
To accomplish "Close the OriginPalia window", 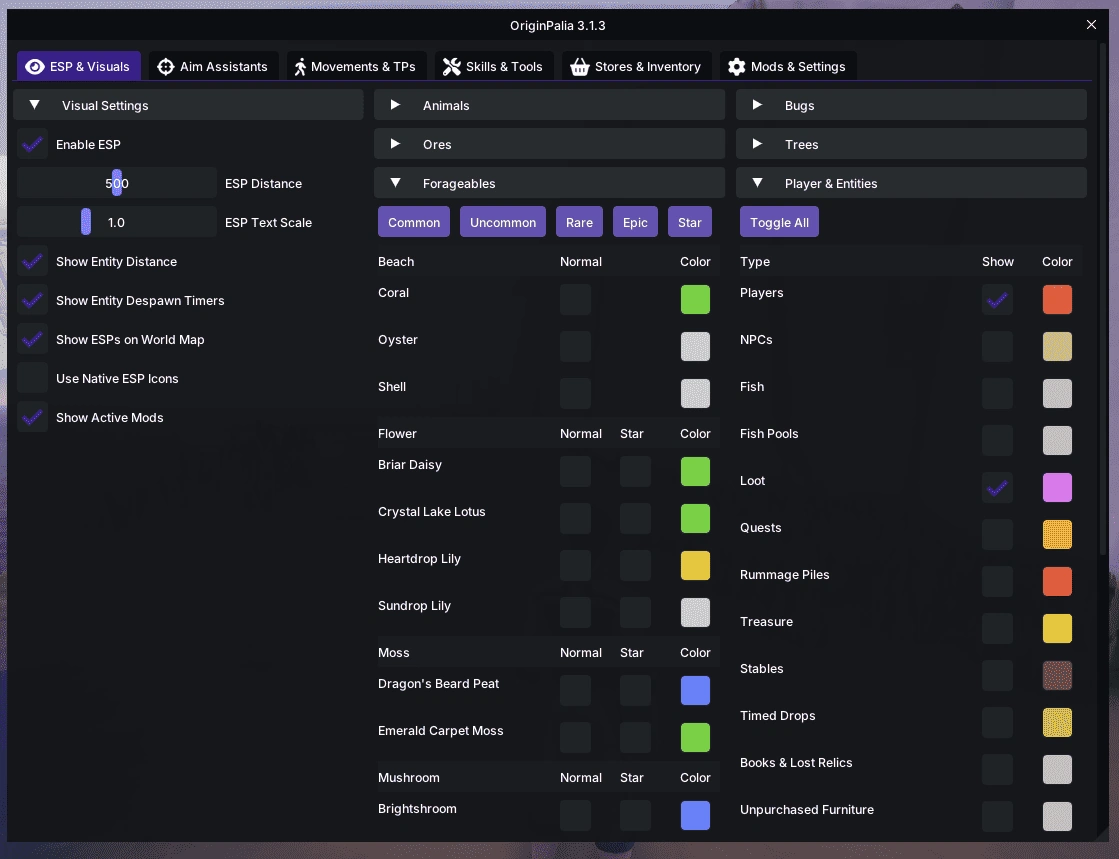I will coord(1091,25).
